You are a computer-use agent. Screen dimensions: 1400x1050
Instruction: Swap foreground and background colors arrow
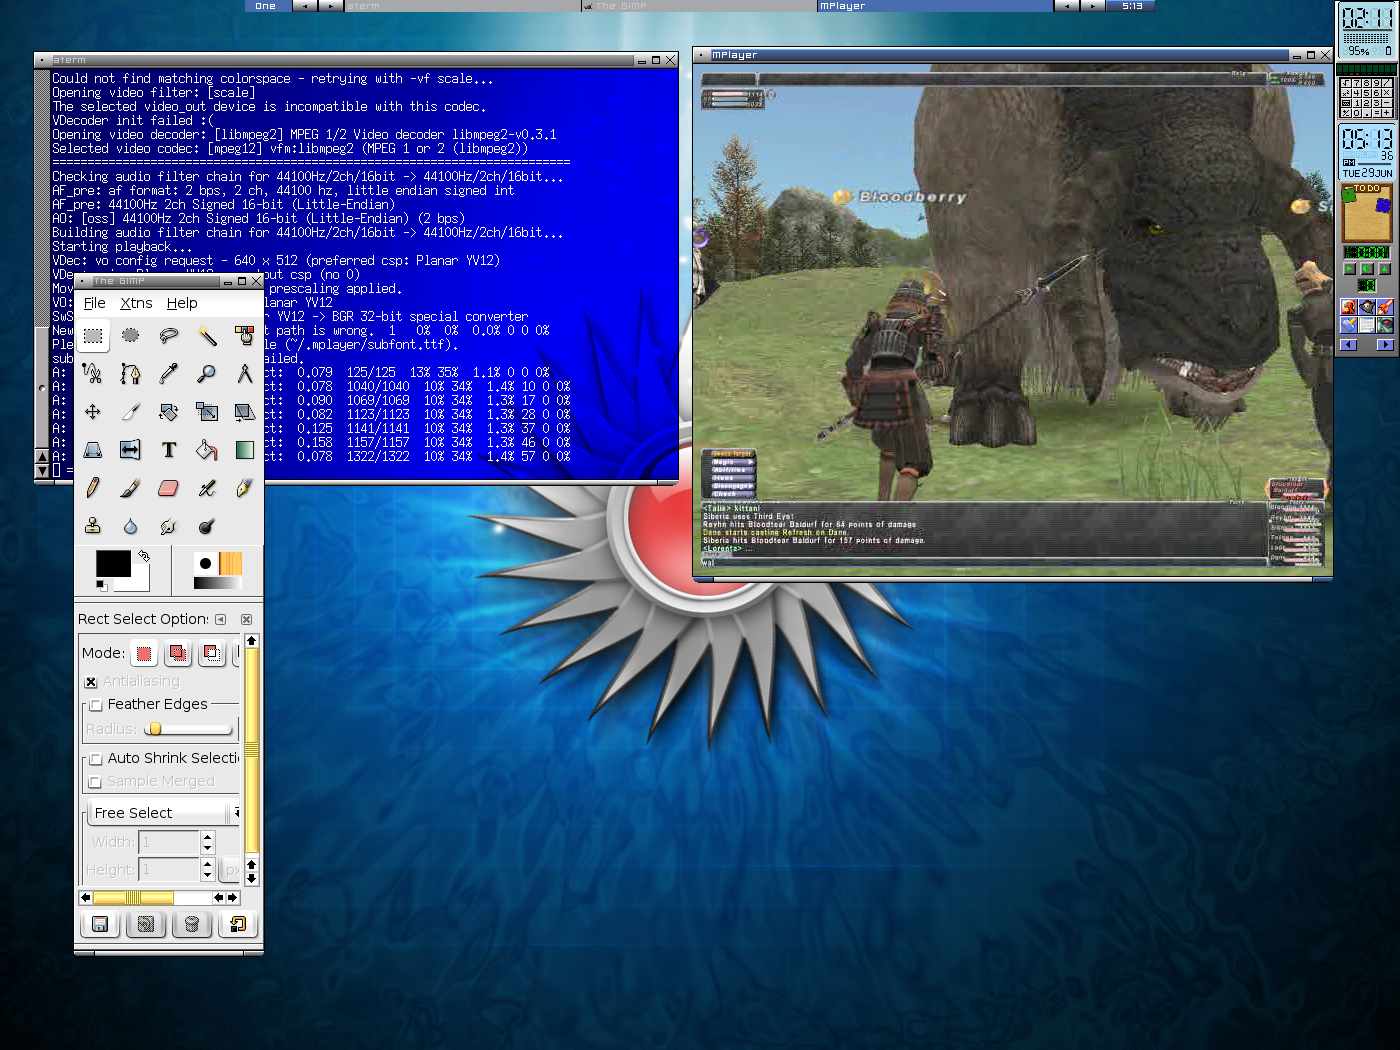pyautogui.click(x=143, y=556)
